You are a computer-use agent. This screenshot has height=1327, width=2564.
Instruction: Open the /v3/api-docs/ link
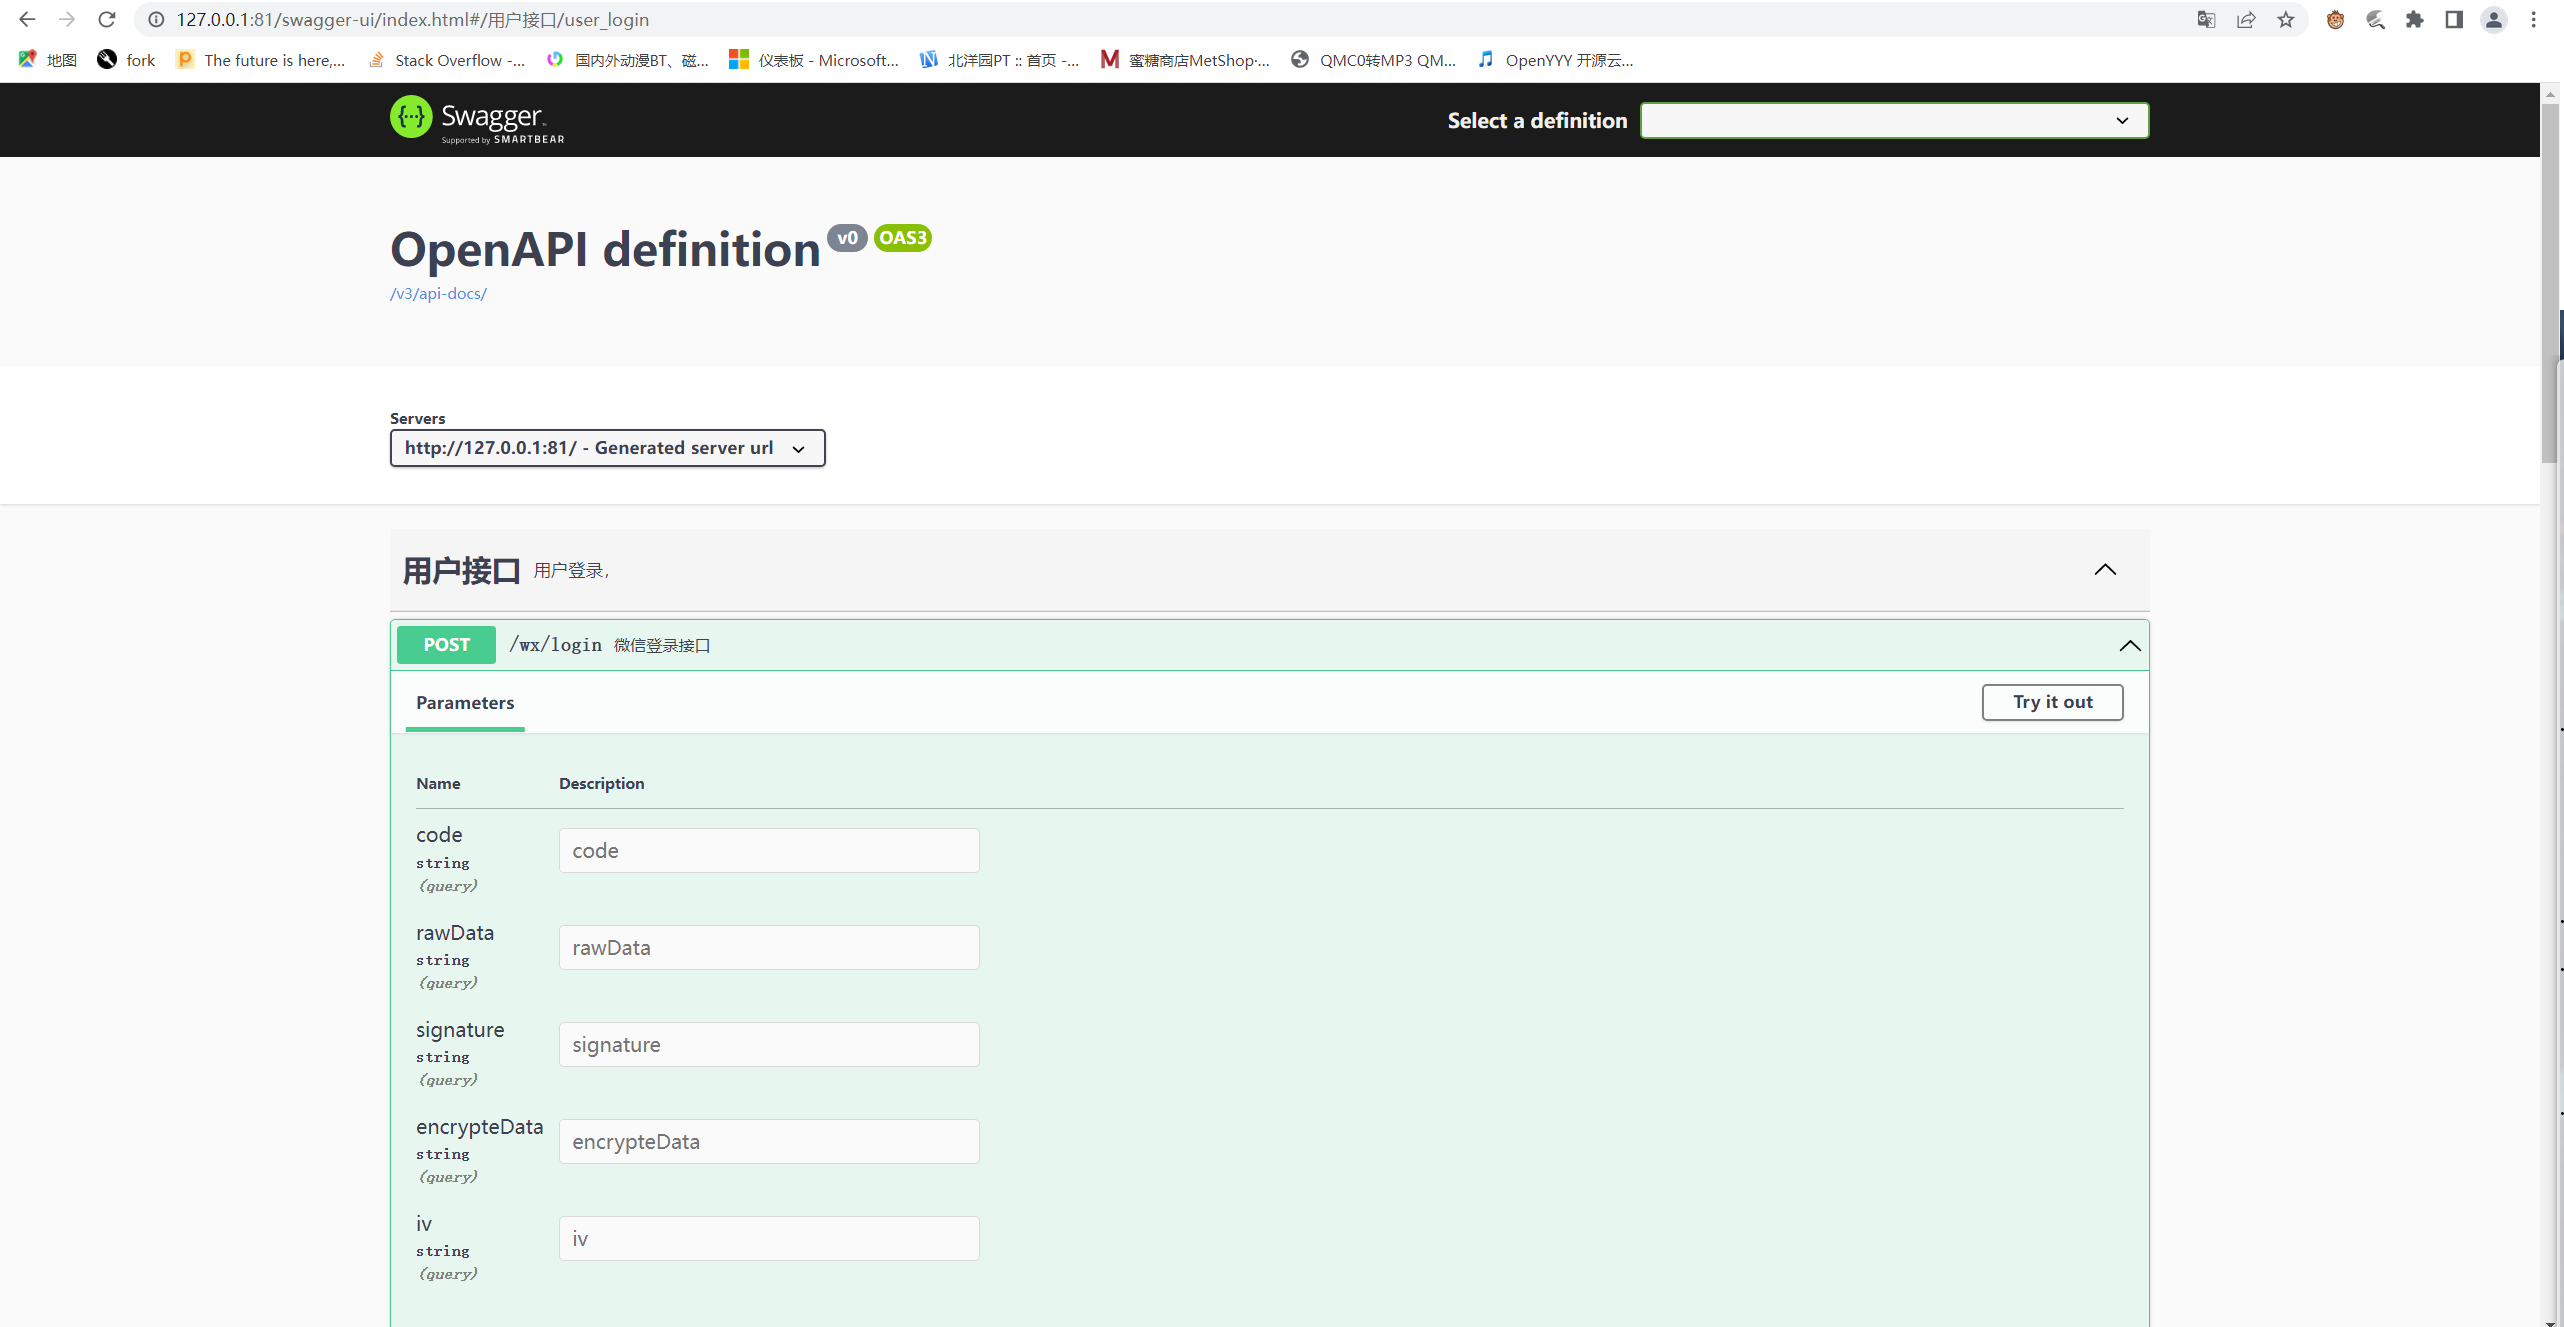point(438,293)
